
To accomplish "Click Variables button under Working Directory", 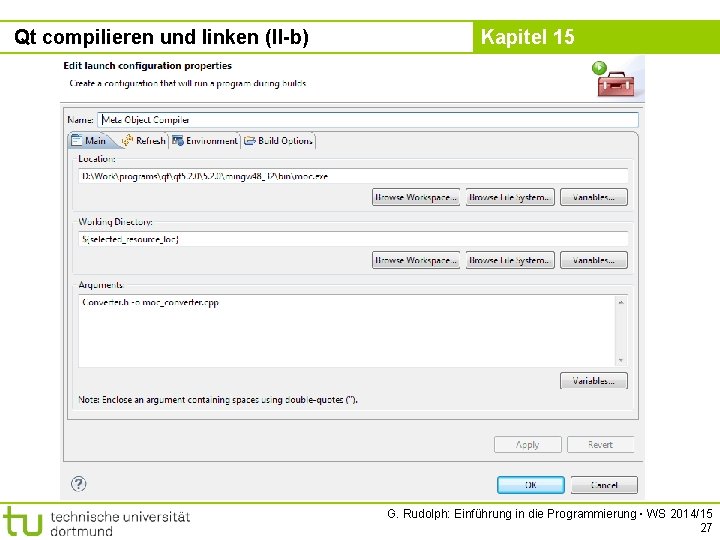I will (594, 260).
